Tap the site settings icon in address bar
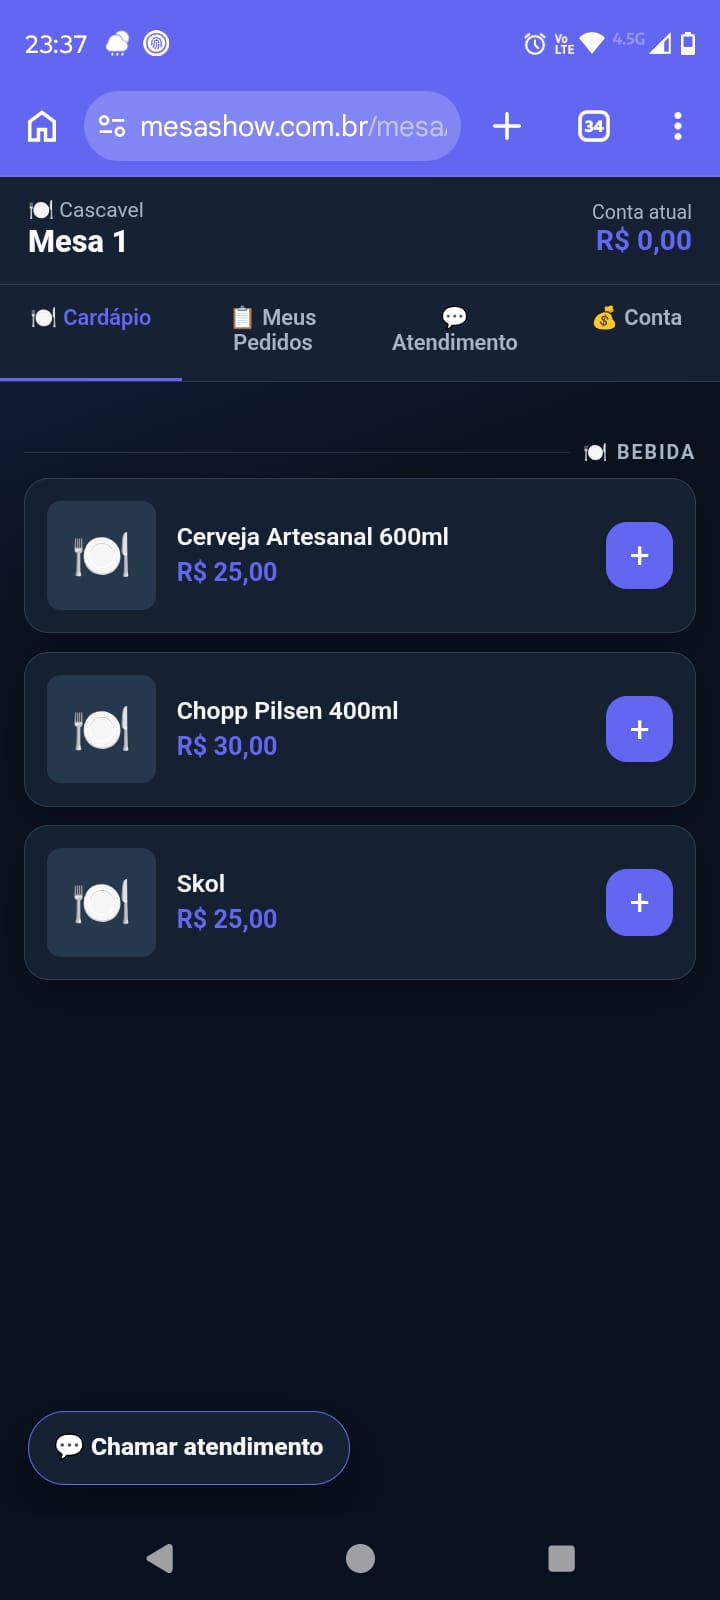This screenshot has height=1600, width=720. (x=112, y=126)
